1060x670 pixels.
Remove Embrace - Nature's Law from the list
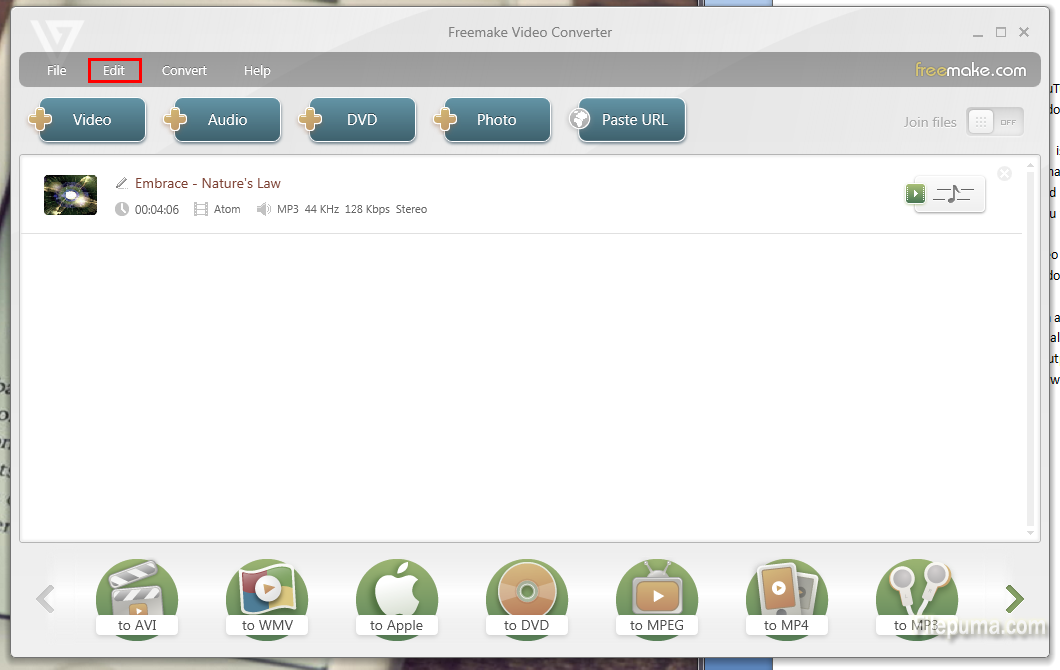point(1005,174)
